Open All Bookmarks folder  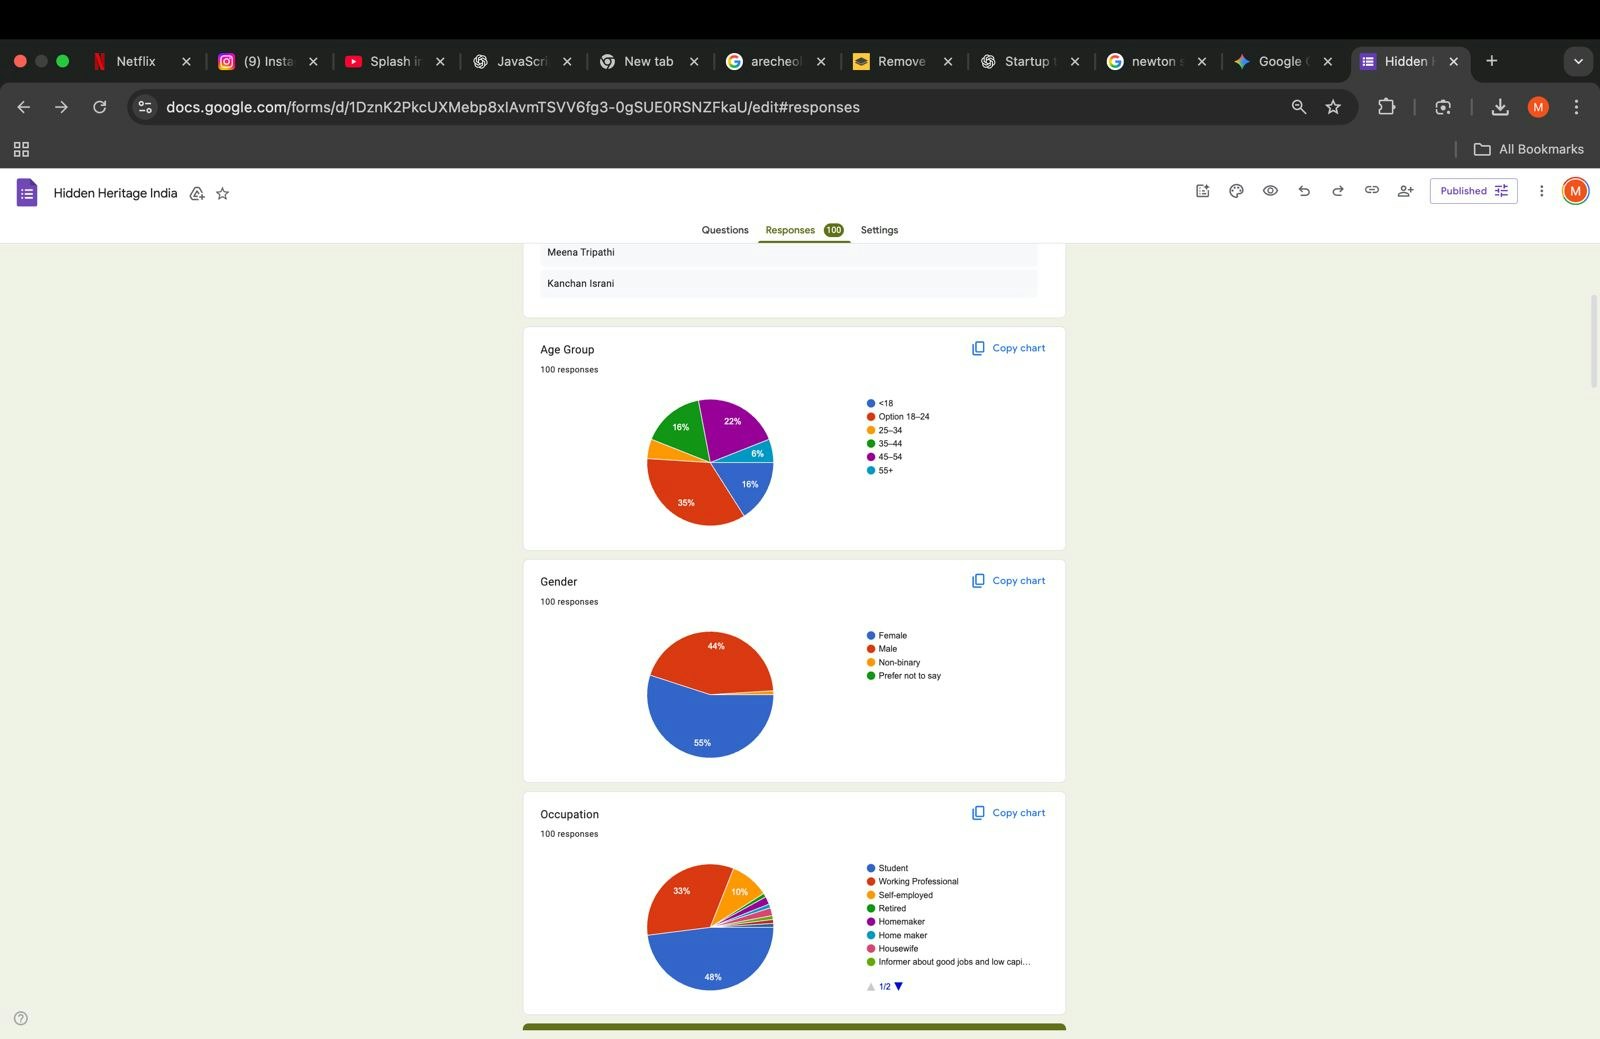[1529, 149]
